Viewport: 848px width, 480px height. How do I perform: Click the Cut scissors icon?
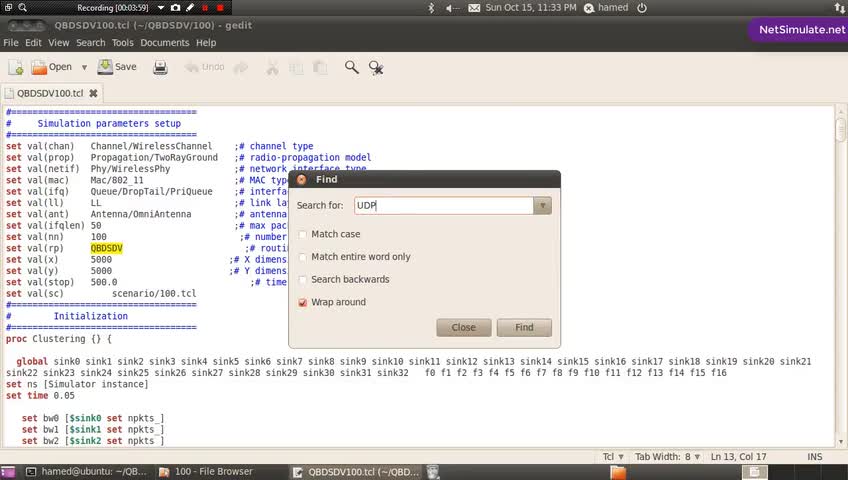[x=272, y=68]
